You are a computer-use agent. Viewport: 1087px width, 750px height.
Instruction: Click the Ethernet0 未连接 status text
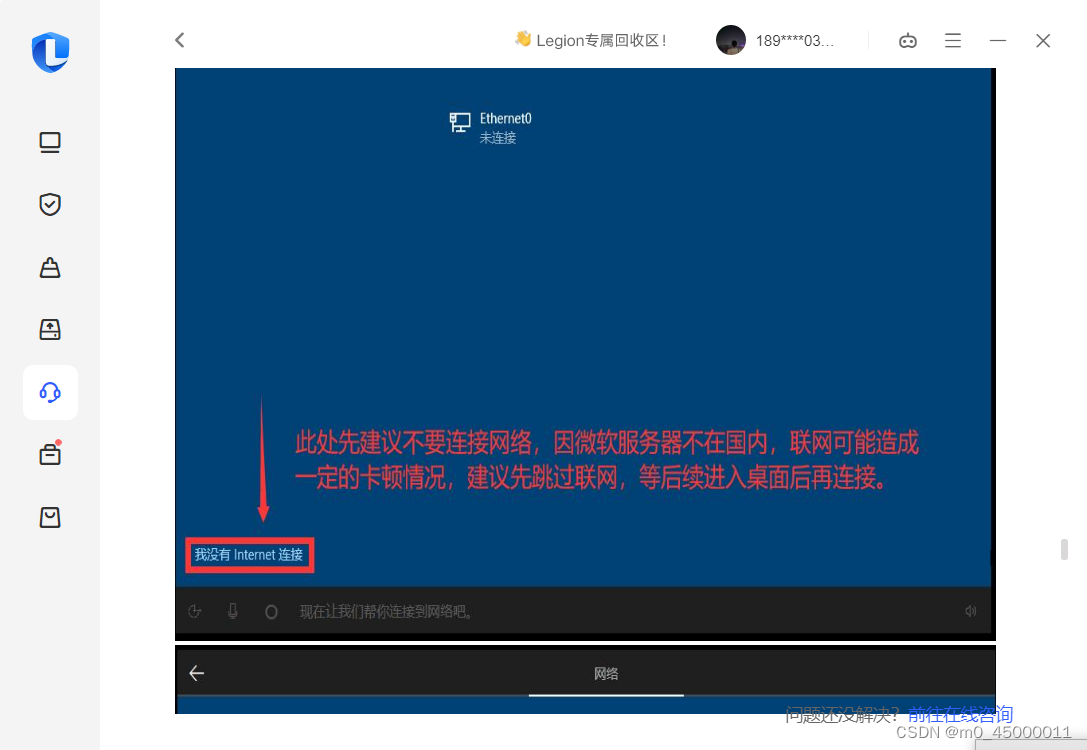[498, 138]
